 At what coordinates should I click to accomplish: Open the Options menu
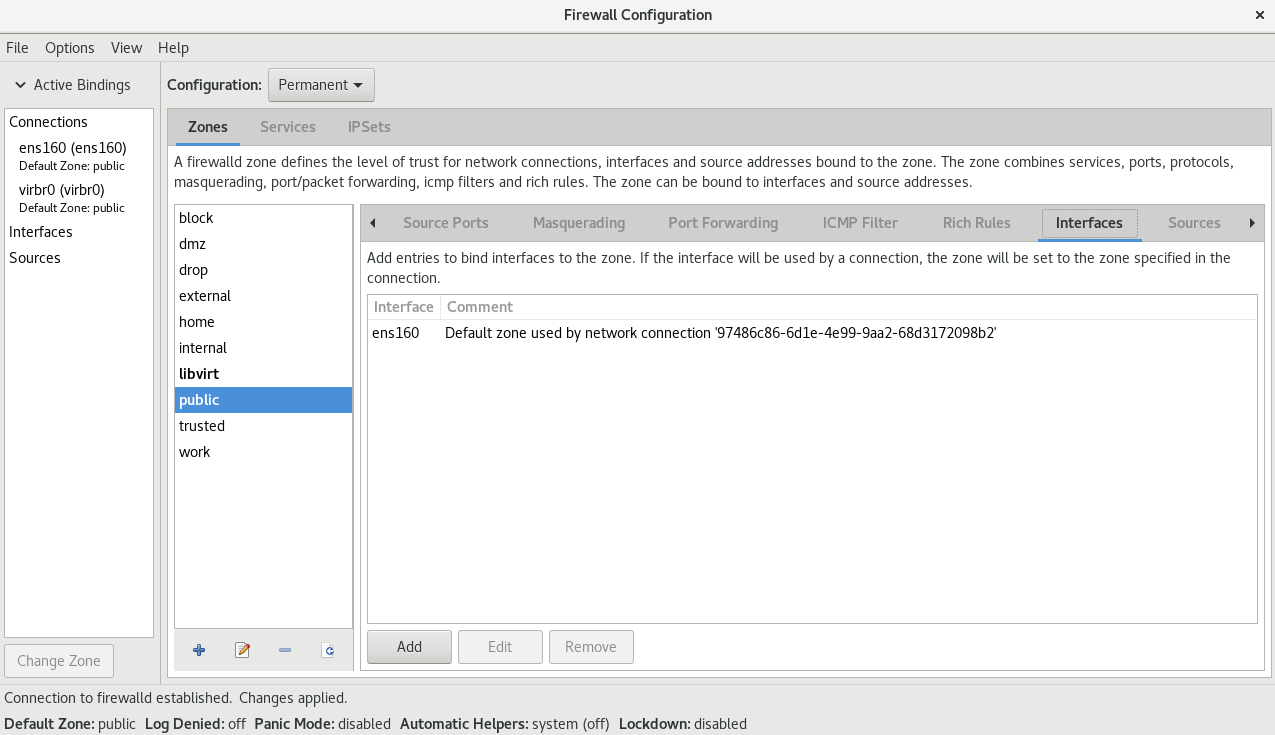coord(70,48)
